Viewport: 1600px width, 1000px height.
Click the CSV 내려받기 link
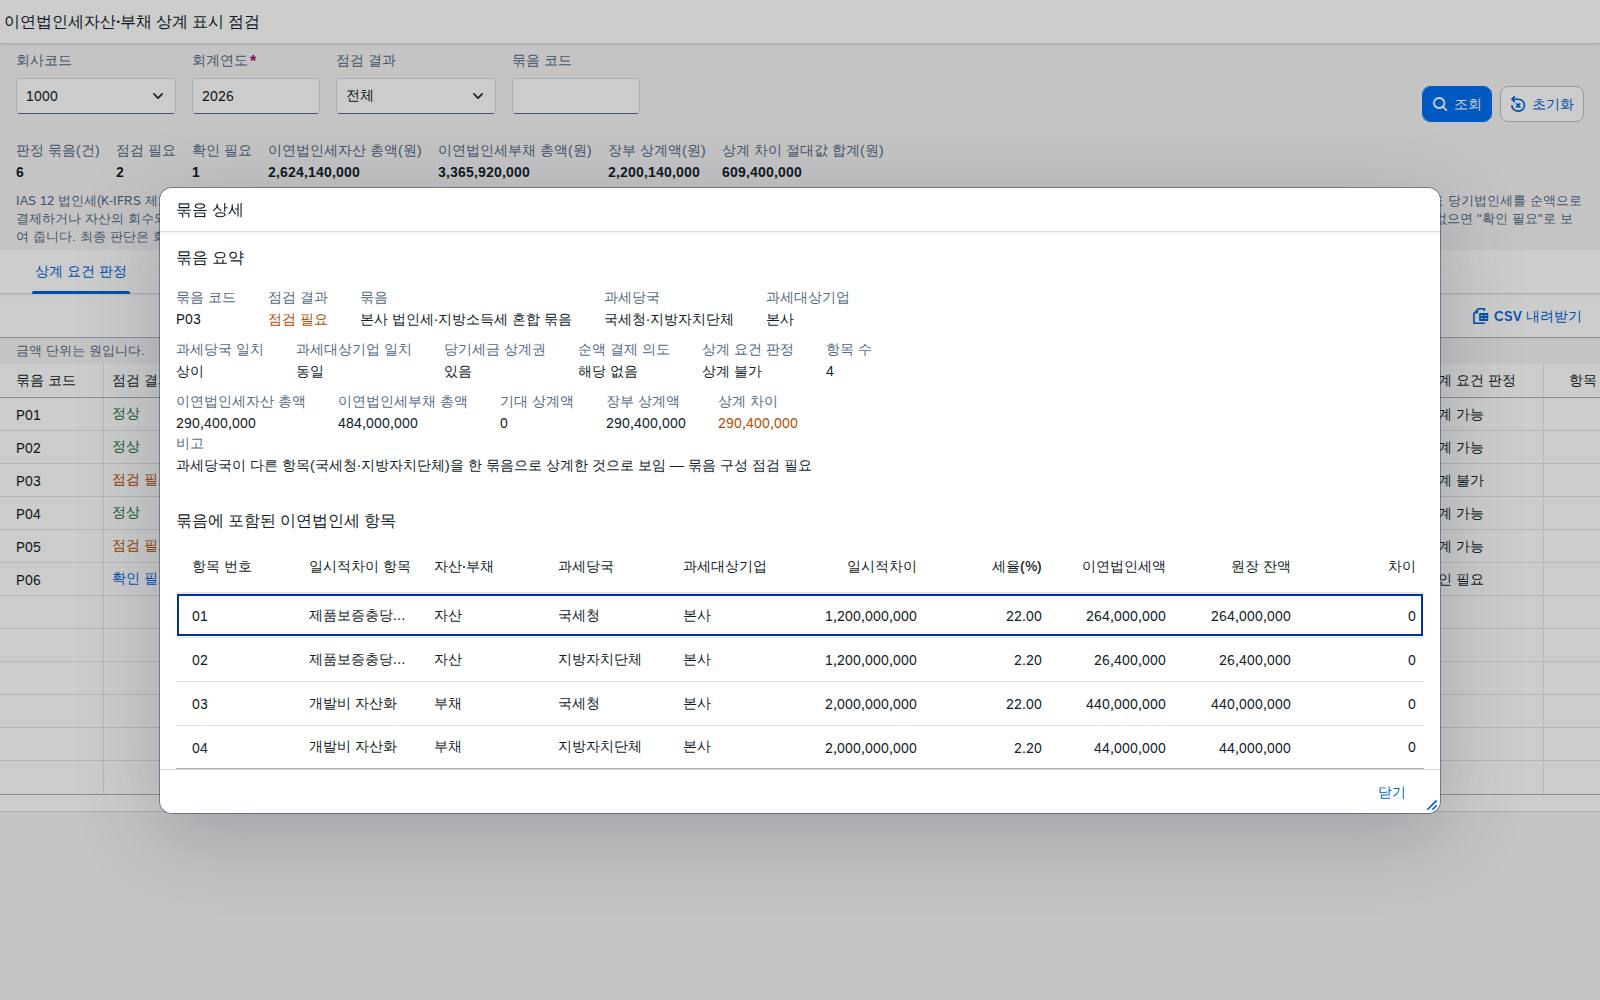pyautogui.click(x=1527, y=316)
